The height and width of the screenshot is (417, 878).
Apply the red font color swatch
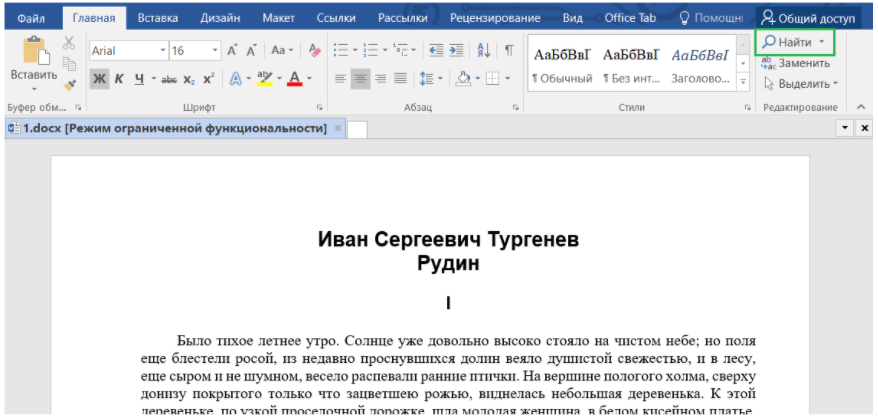pyautogui.click(x=295, y=79)
